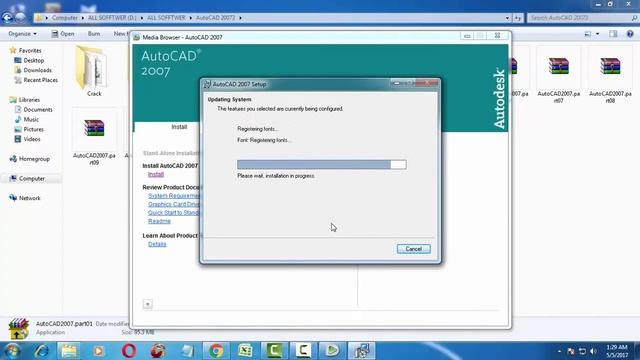640x360 pixels.
Task: Launch Internet Explorer from the taskbar
Action: [41, 351]
